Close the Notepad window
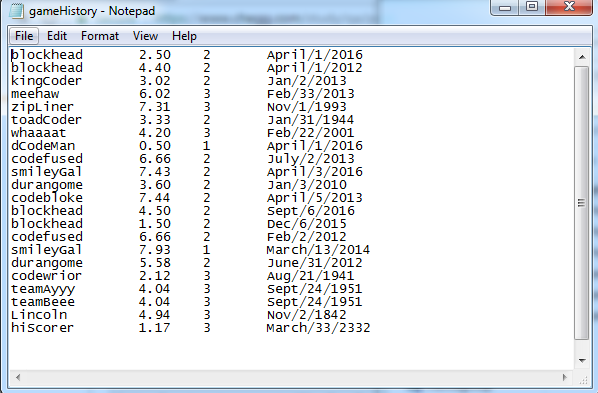Screen dimensions: 598x393 coord(569,7)
